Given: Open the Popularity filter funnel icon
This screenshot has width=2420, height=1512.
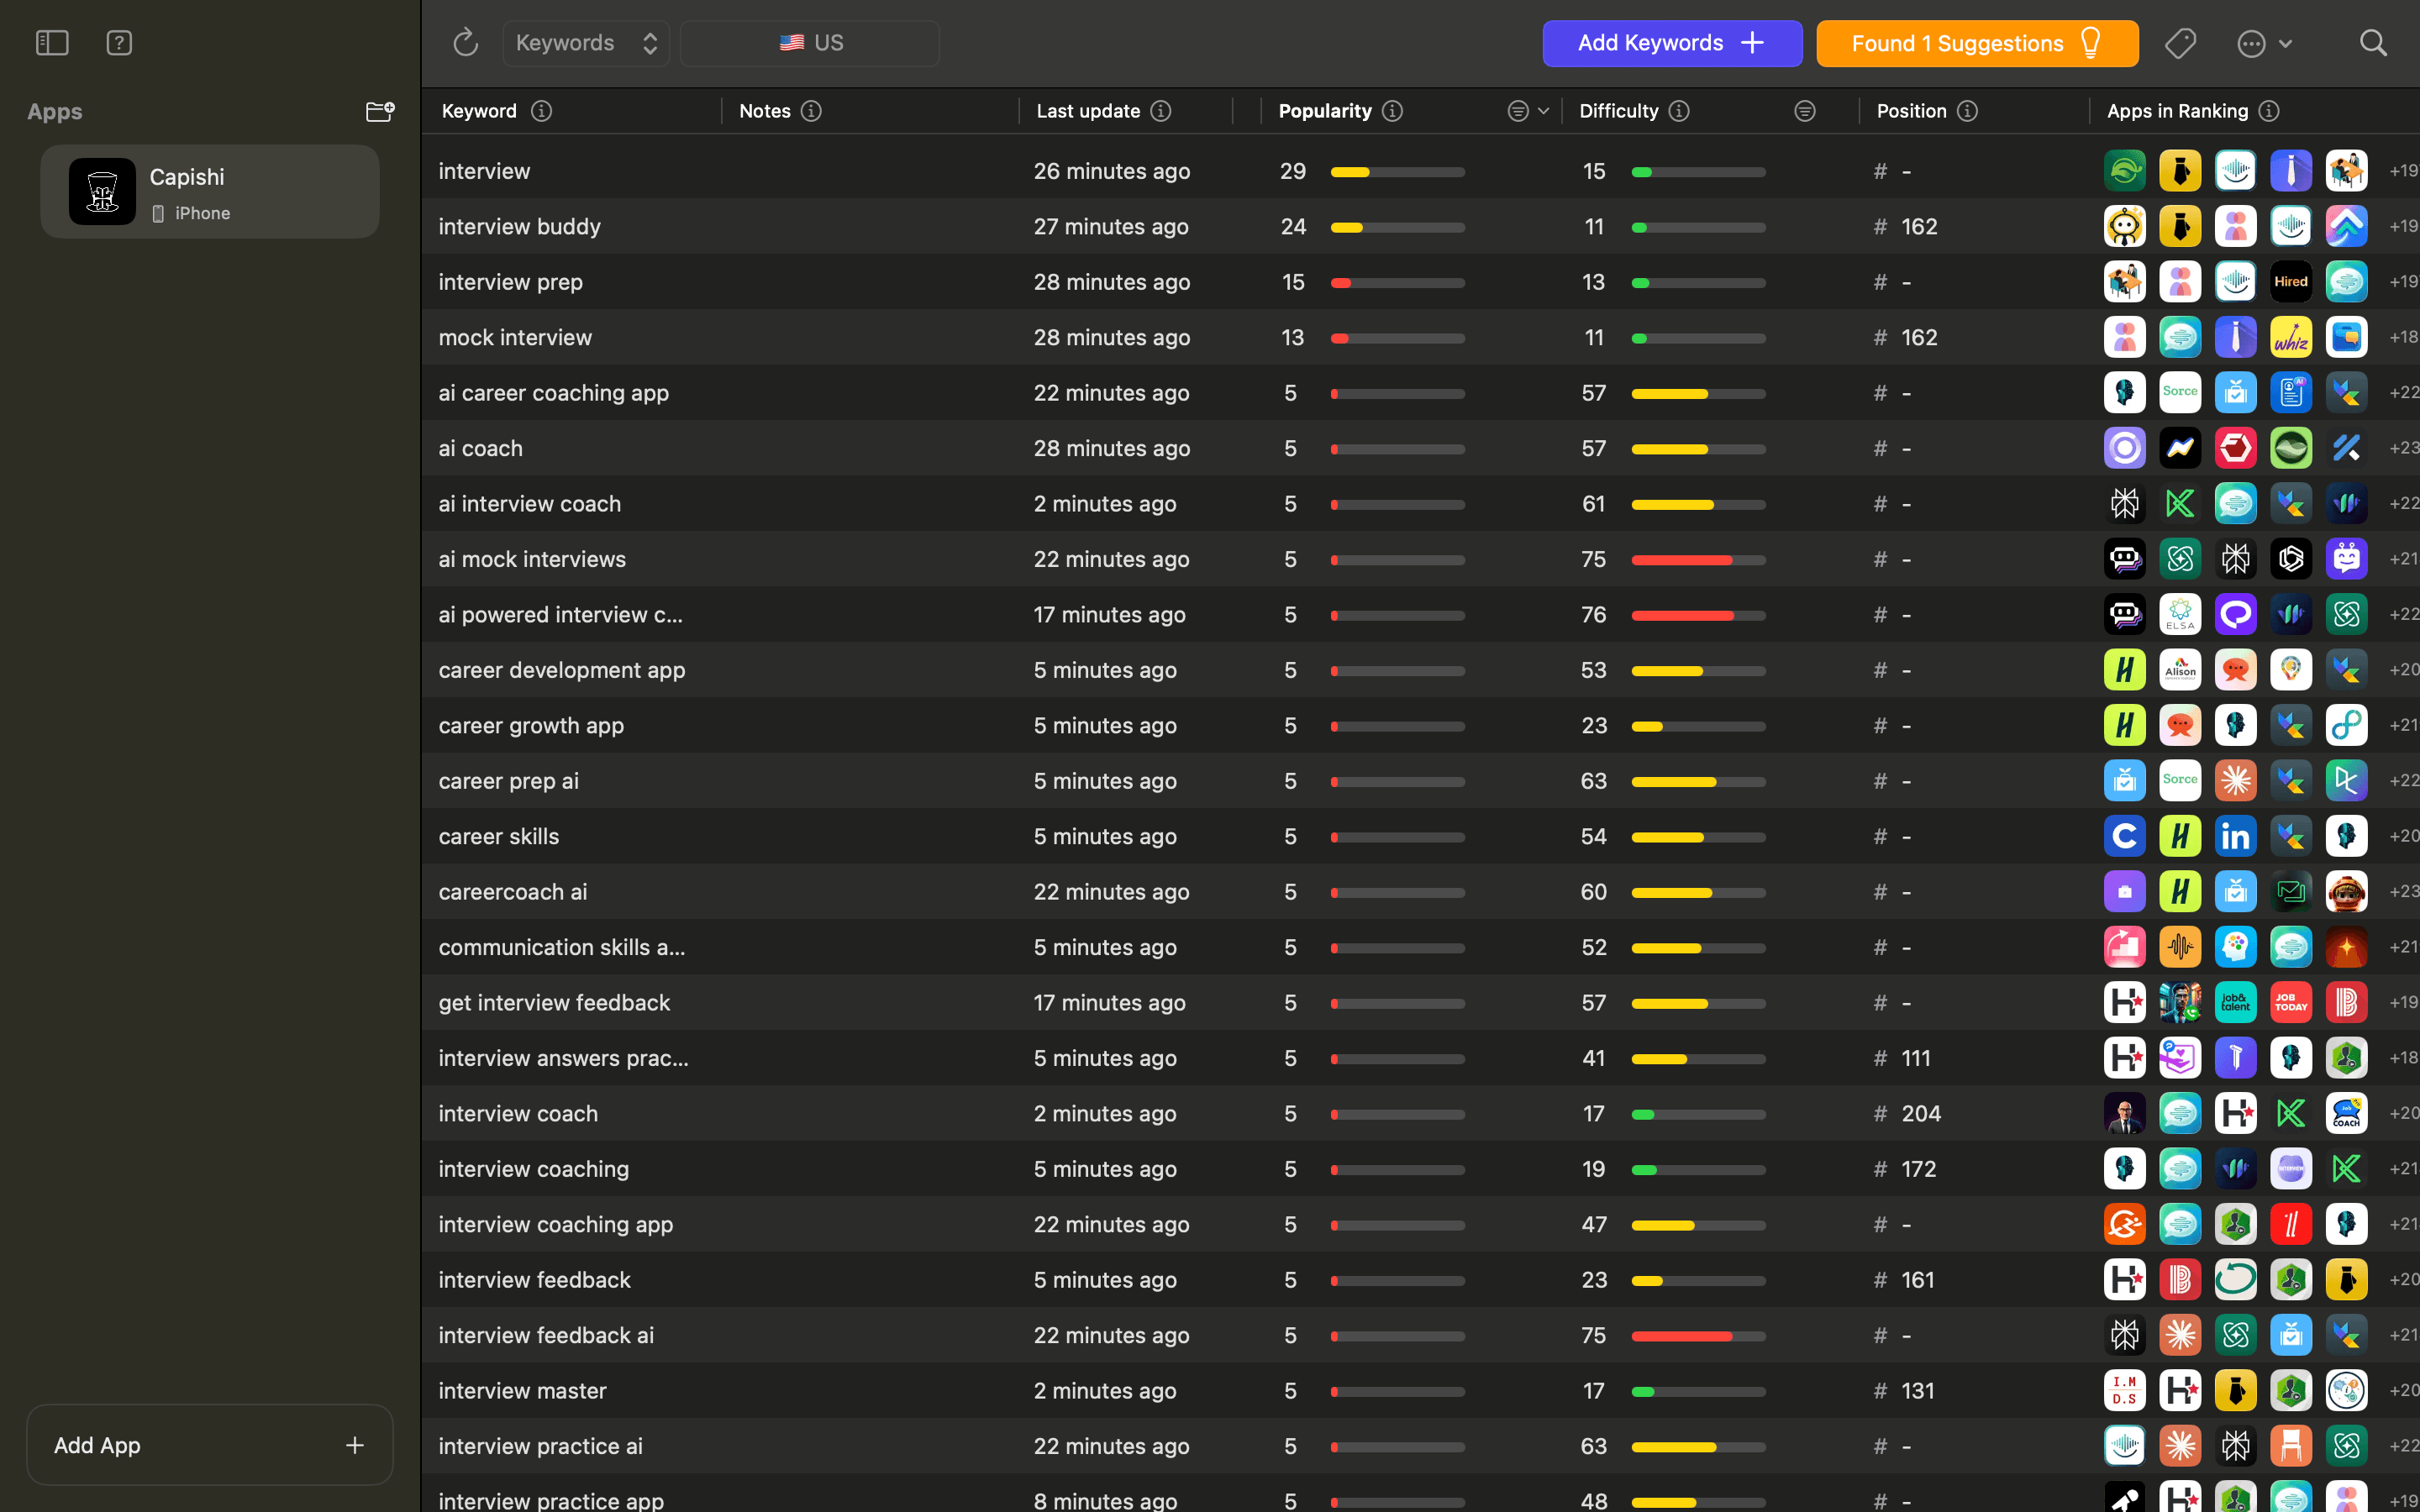Looking at the screenshot, I should (x=1518, y=110).
